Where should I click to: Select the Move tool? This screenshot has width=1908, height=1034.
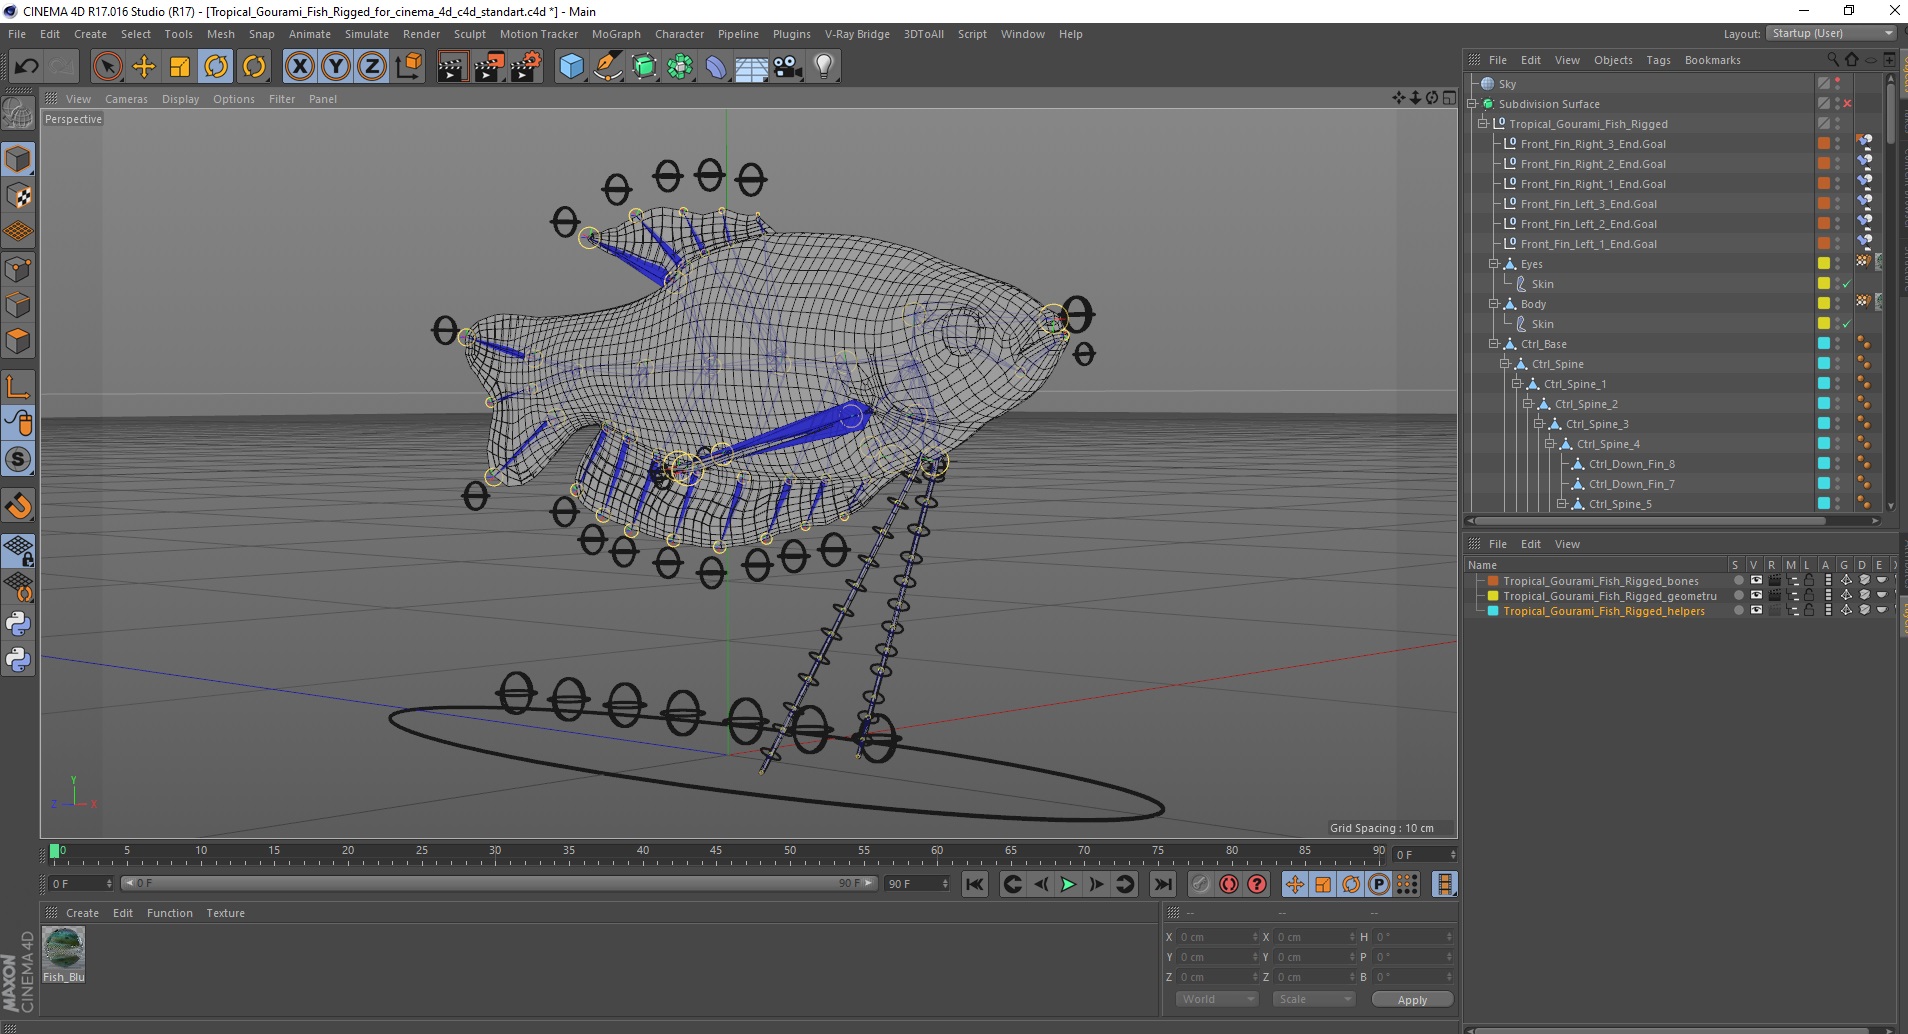tap(144, 66)
